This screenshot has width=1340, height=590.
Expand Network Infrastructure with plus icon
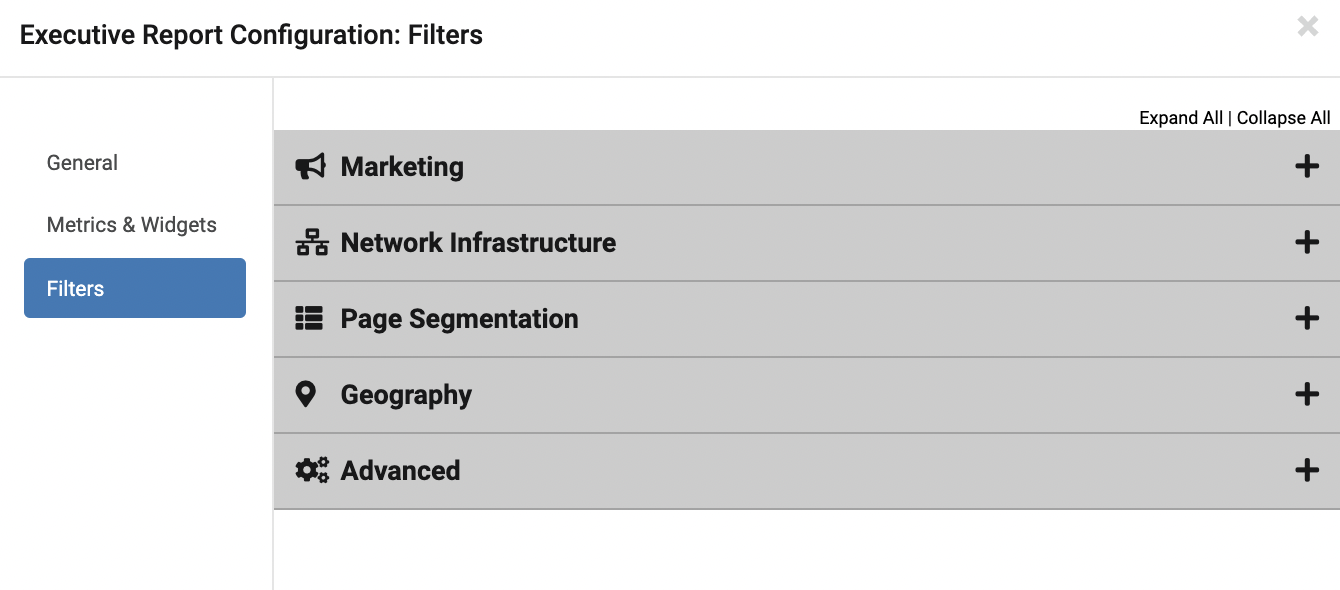1307,242
